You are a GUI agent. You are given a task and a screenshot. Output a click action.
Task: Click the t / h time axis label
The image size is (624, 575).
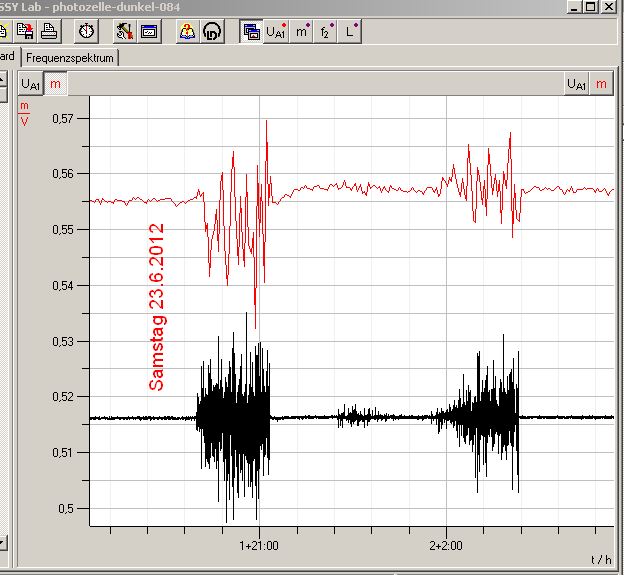coord(601,560)
